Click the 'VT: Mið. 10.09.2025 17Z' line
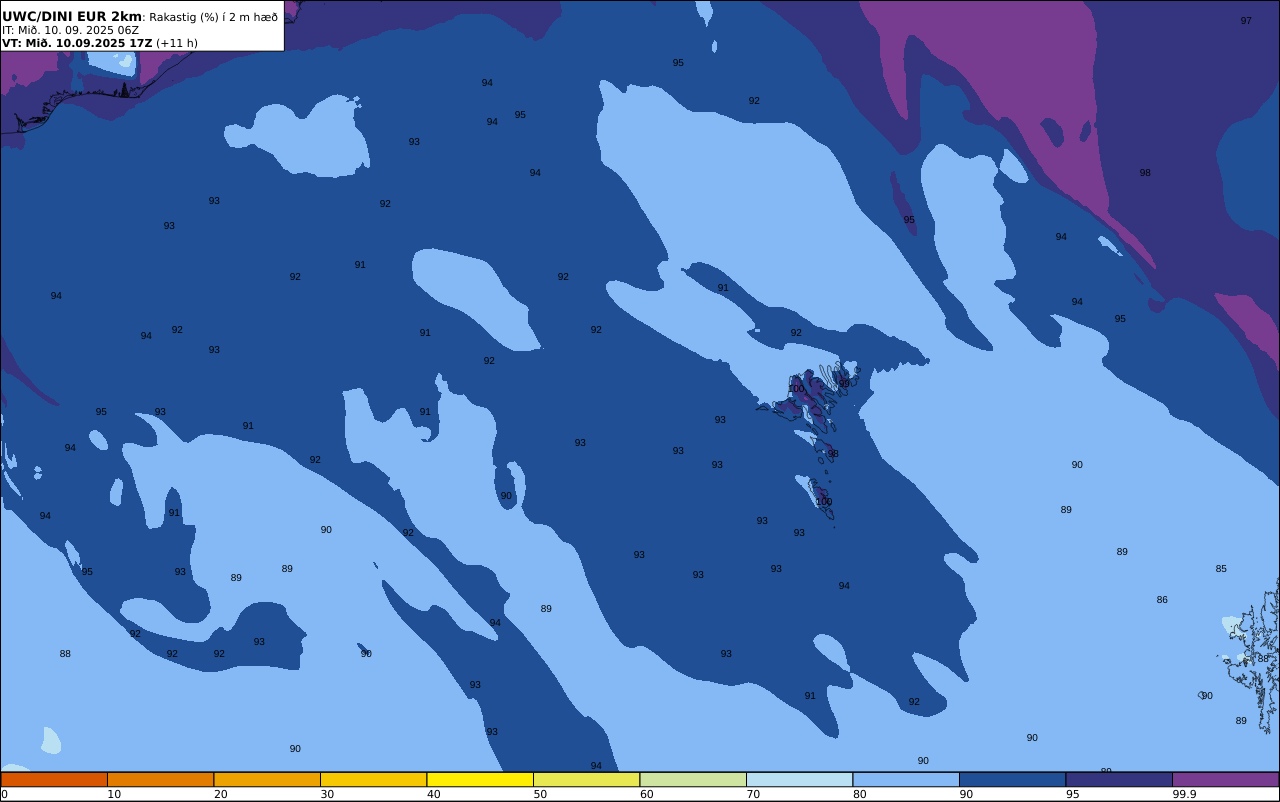The width and height of the screenshot is (1280, 802). [x=77, y=43]
